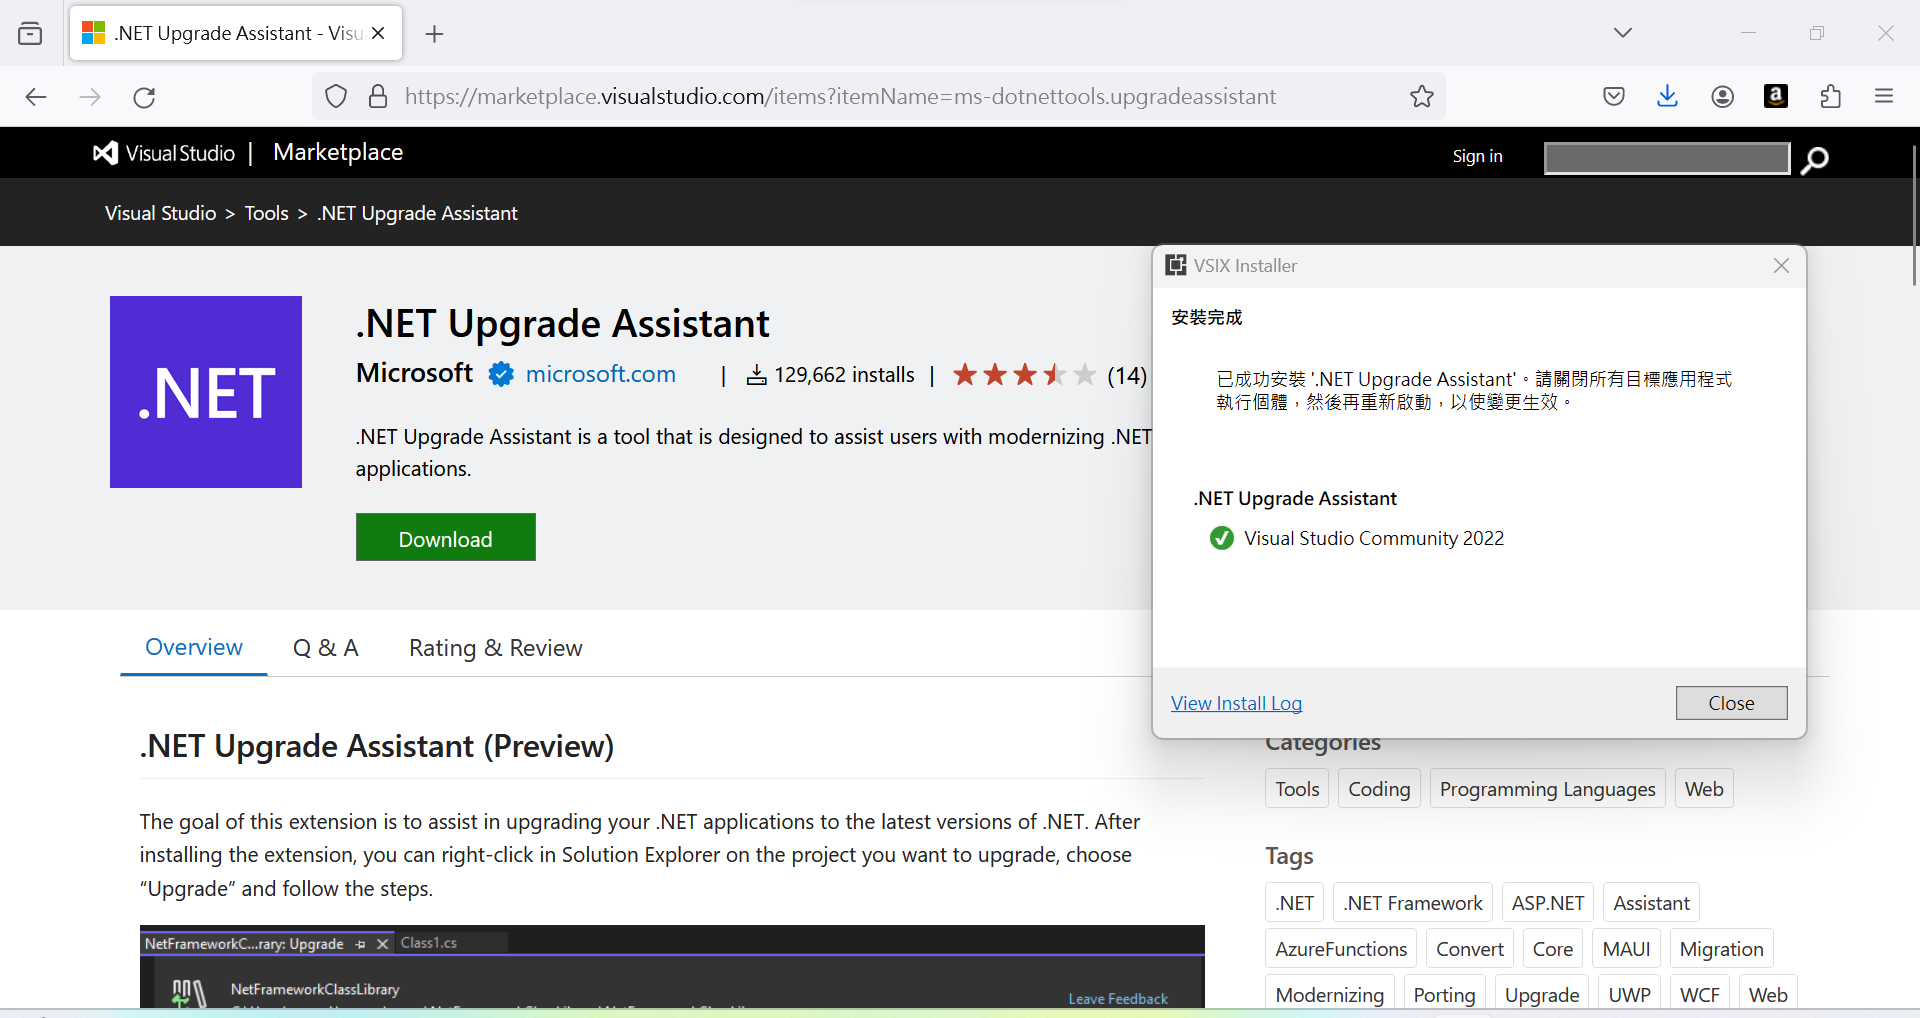Open the Rating & Review tab
The height and width of the screenshot is (1018, 1920).
click(x=496, y=648)
